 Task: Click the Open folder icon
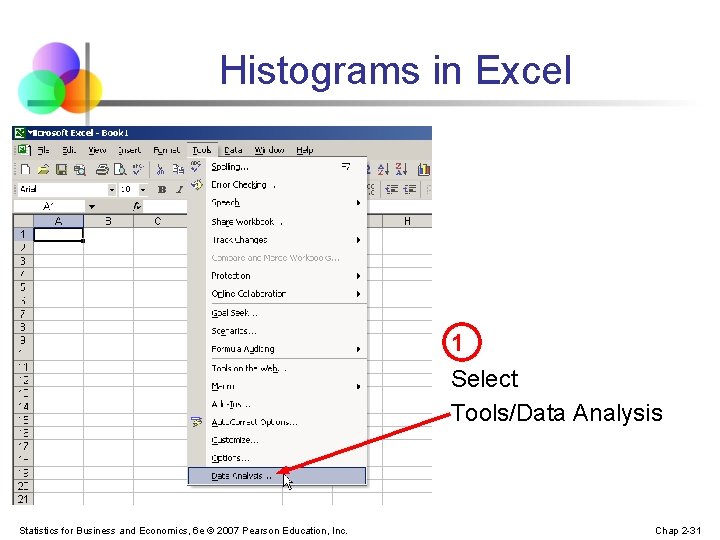[x=43, y=169]
